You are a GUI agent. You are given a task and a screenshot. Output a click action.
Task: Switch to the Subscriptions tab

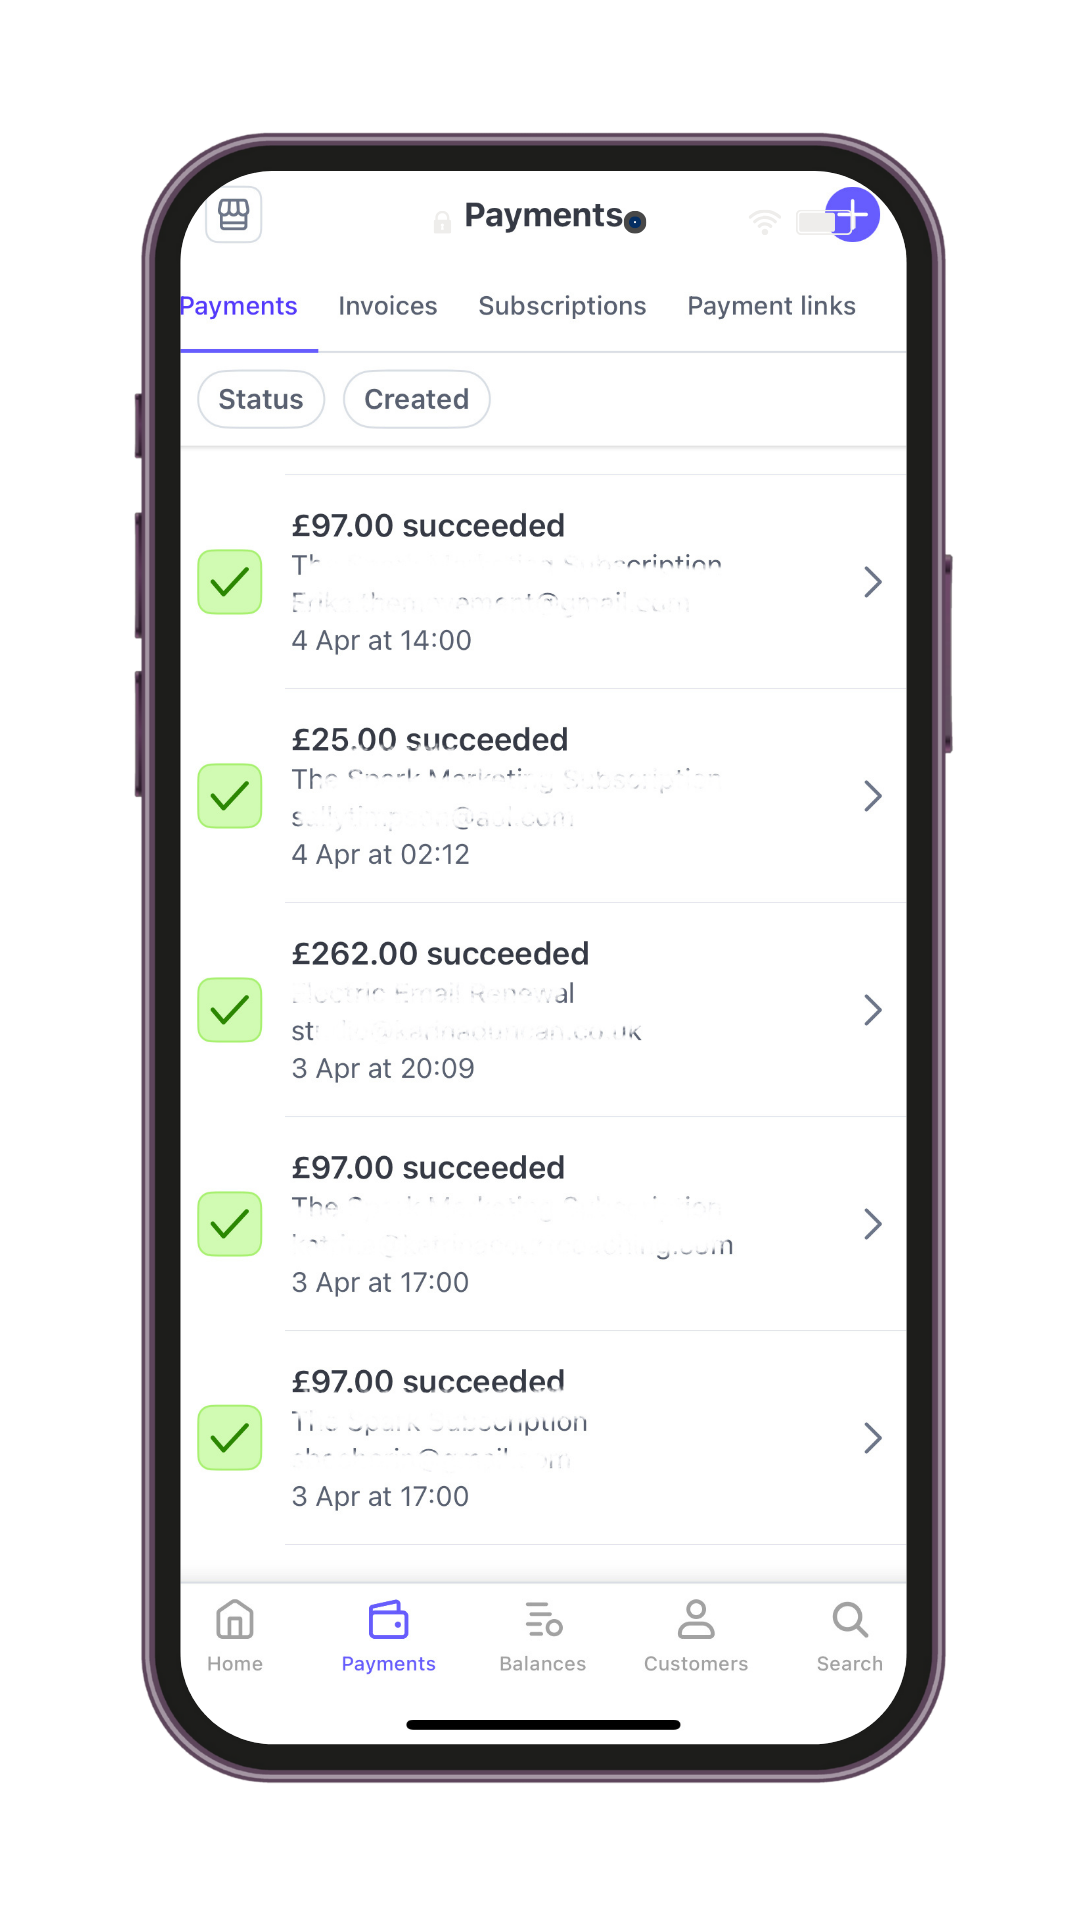(562, 306)
